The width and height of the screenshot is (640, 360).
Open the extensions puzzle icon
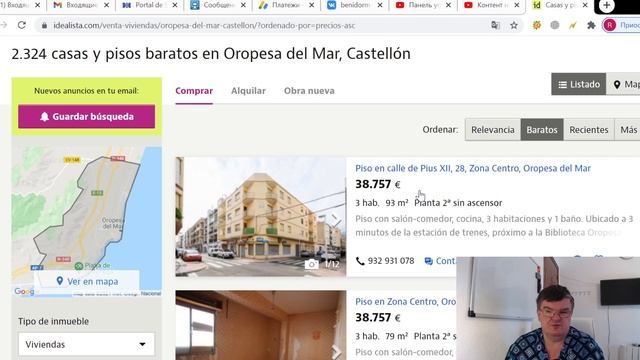point(591,25)
